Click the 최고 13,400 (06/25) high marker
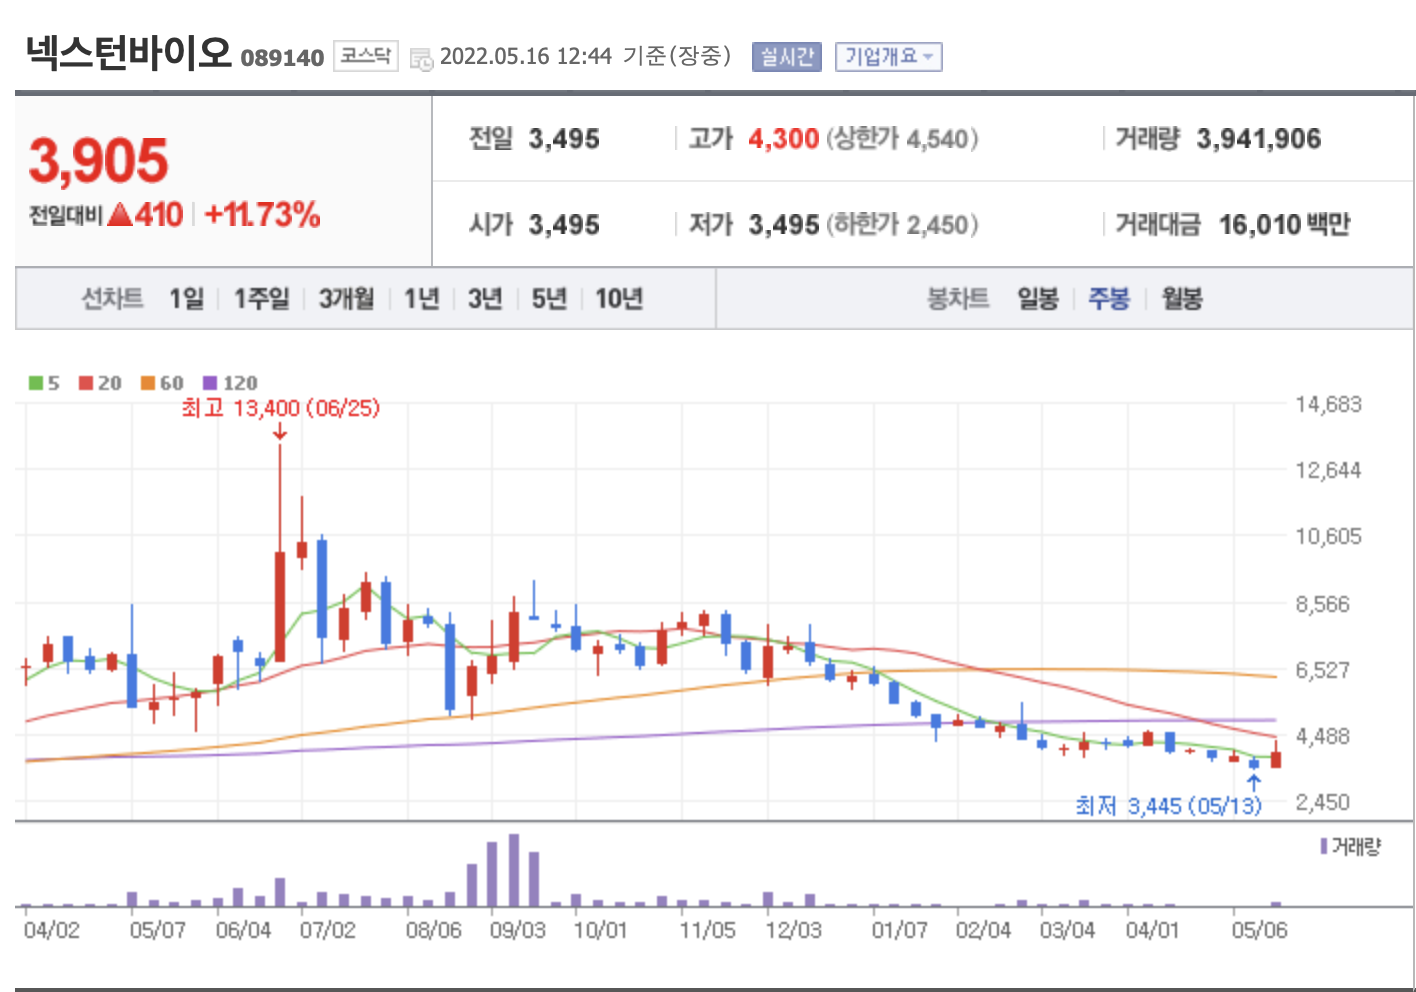This screenshot has width=1416, height=992. pyautogui.click(x=280, y=408)
